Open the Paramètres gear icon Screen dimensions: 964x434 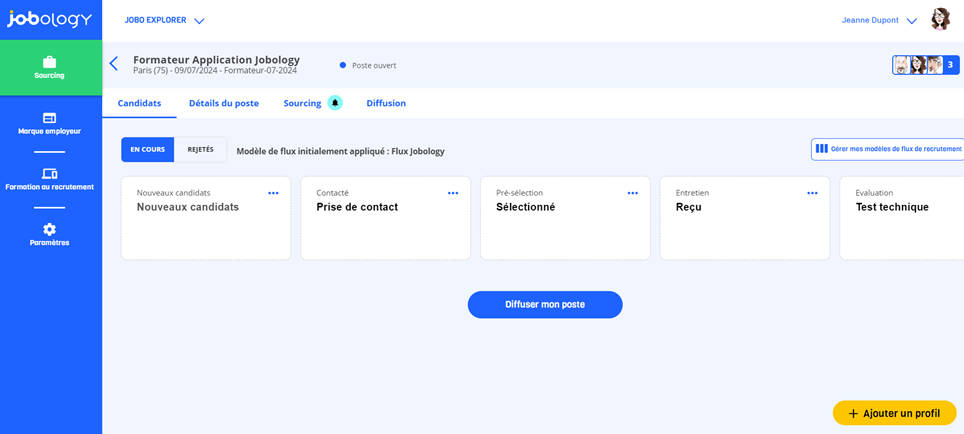(x=49, y=229)
